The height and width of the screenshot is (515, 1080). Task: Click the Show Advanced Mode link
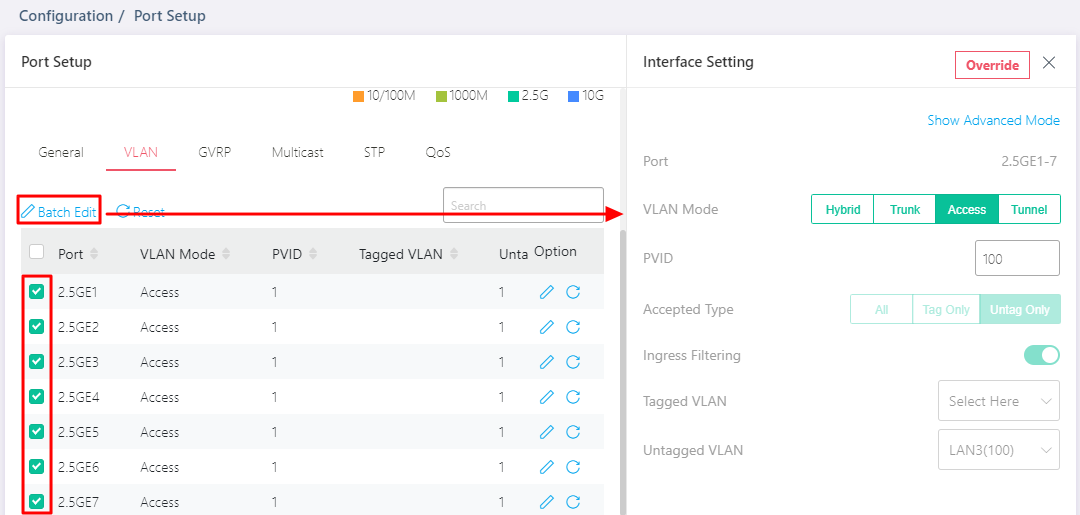pos(992,120)
